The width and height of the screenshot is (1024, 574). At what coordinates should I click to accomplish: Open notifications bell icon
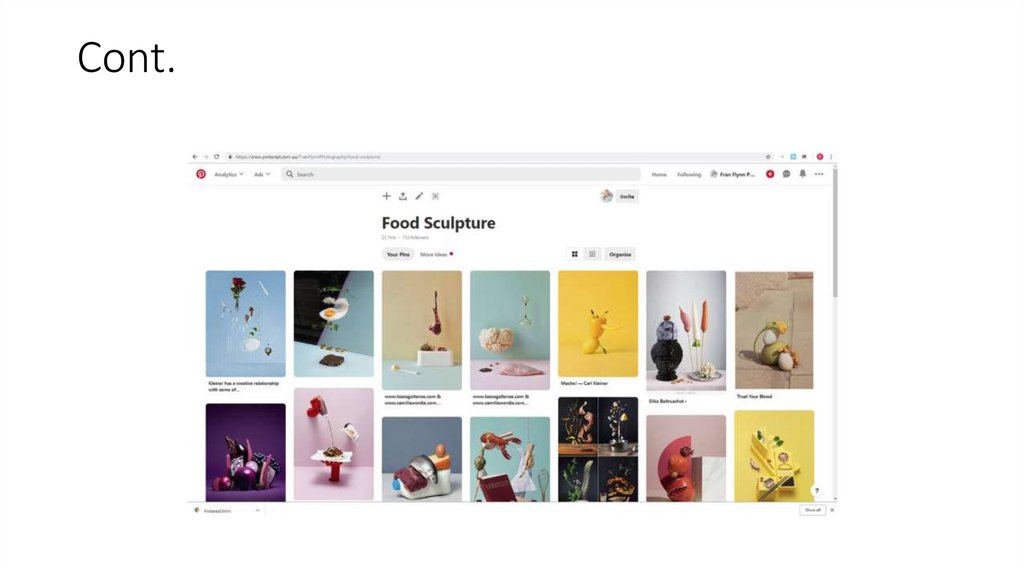pyautogui.click(x=803, y=174)
